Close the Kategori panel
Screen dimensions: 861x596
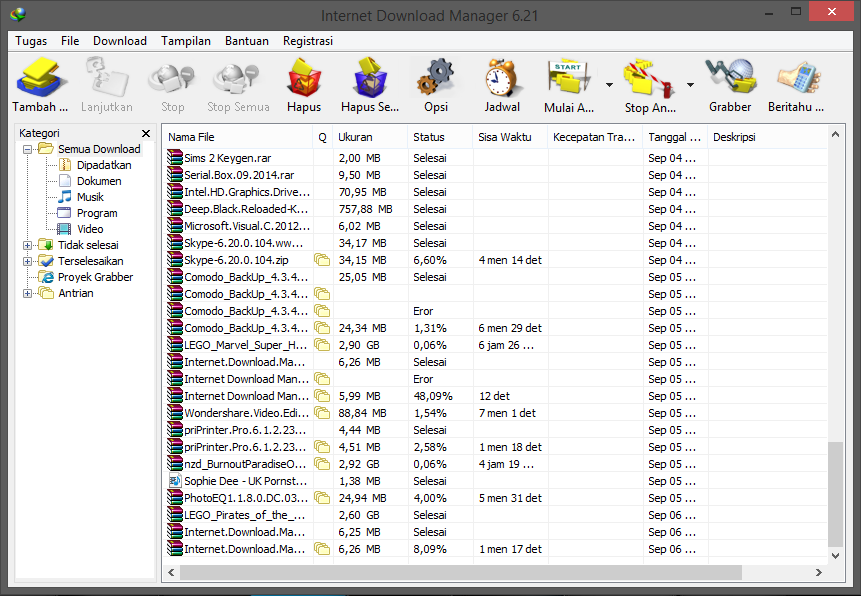pyautogui.click(x=146, y=133)
